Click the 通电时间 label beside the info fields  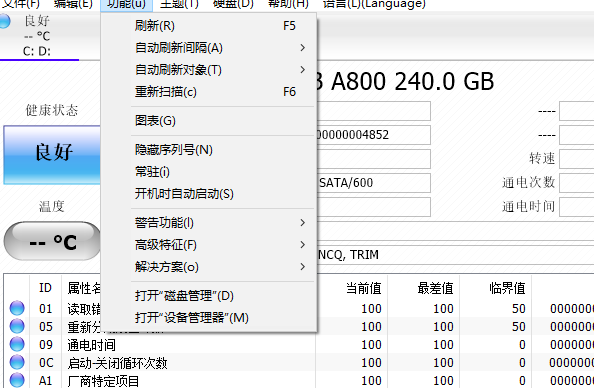point(528,207)
